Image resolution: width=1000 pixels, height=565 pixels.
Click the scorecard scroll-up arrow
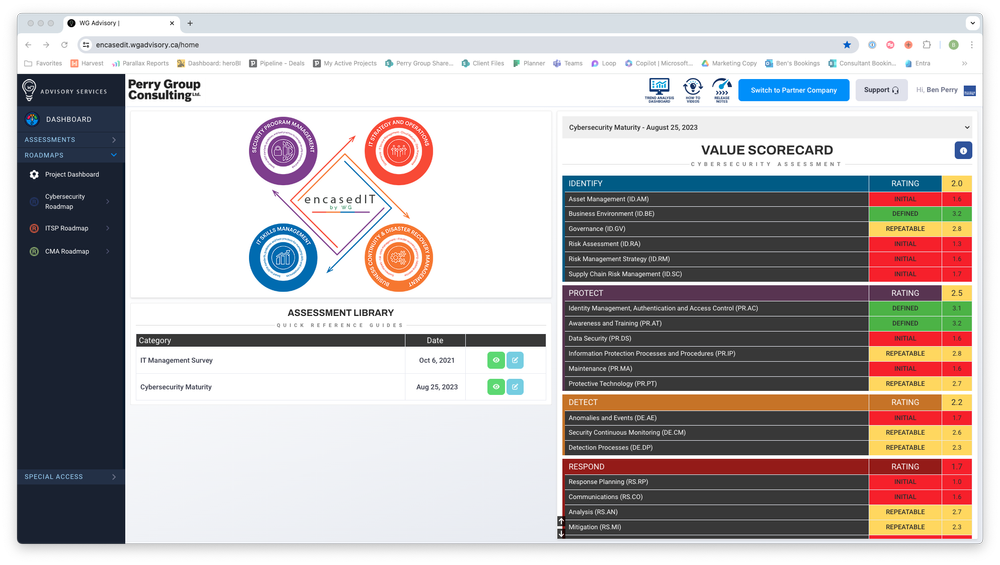pos(561,522)
